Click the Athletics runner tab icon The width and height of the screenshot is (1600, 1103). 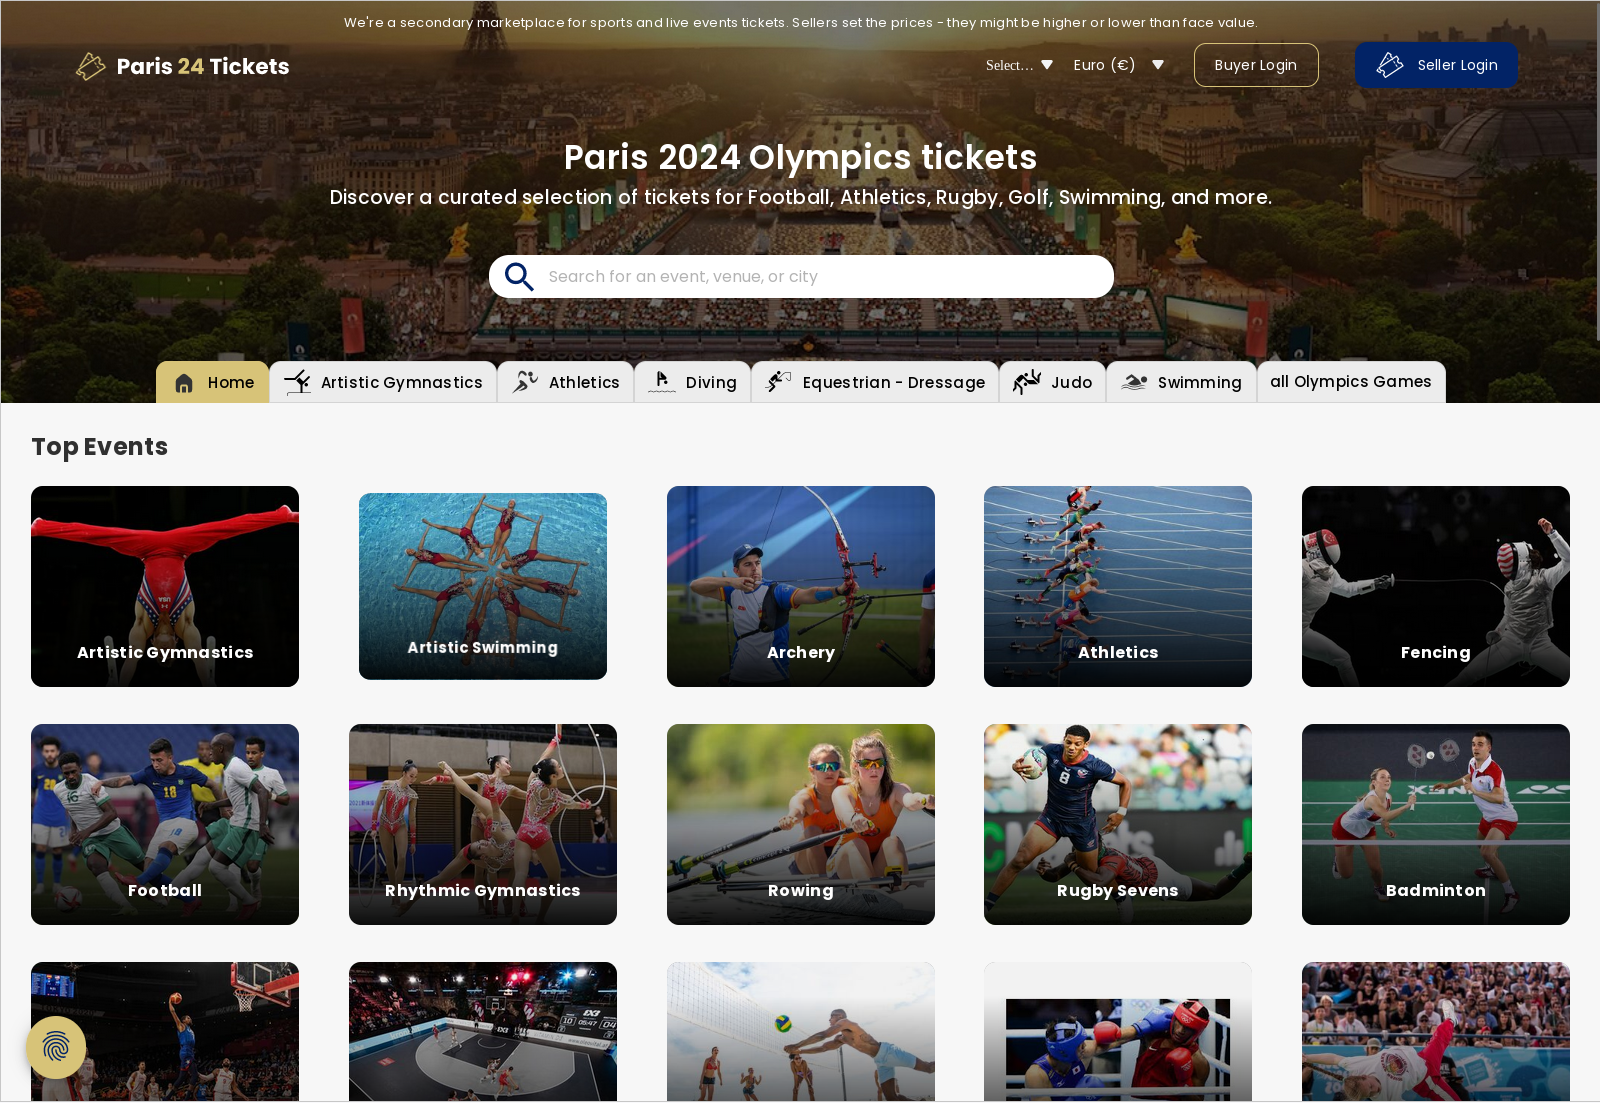pos(525,382)
